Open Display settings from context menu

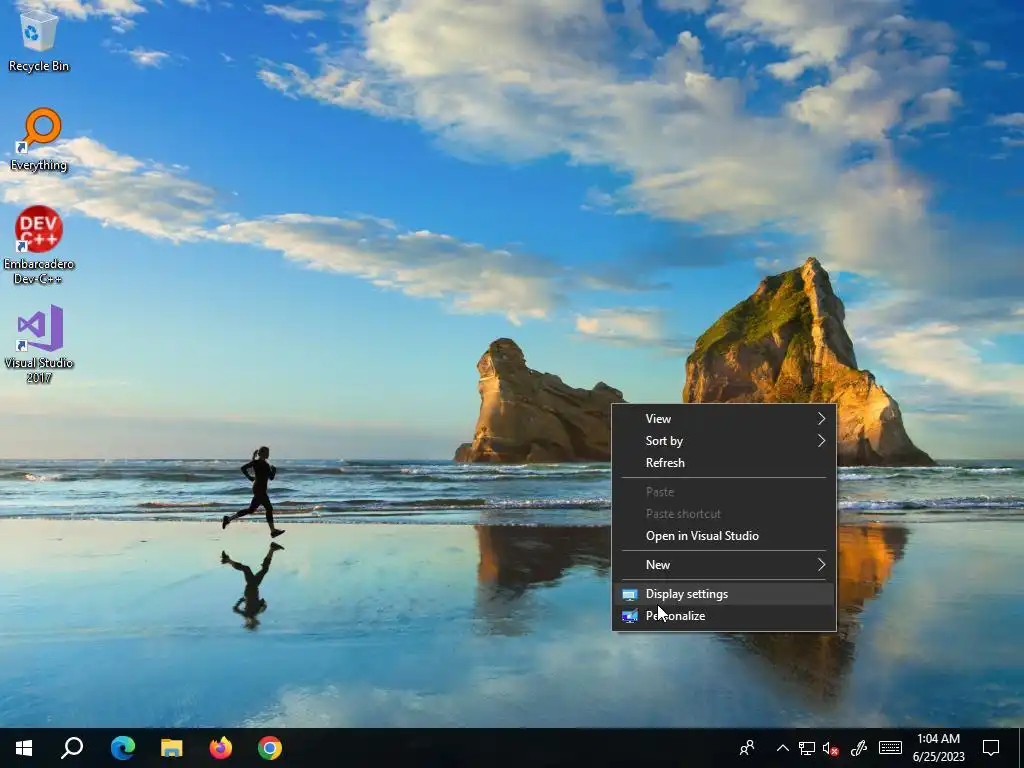[x=724, y=594]
